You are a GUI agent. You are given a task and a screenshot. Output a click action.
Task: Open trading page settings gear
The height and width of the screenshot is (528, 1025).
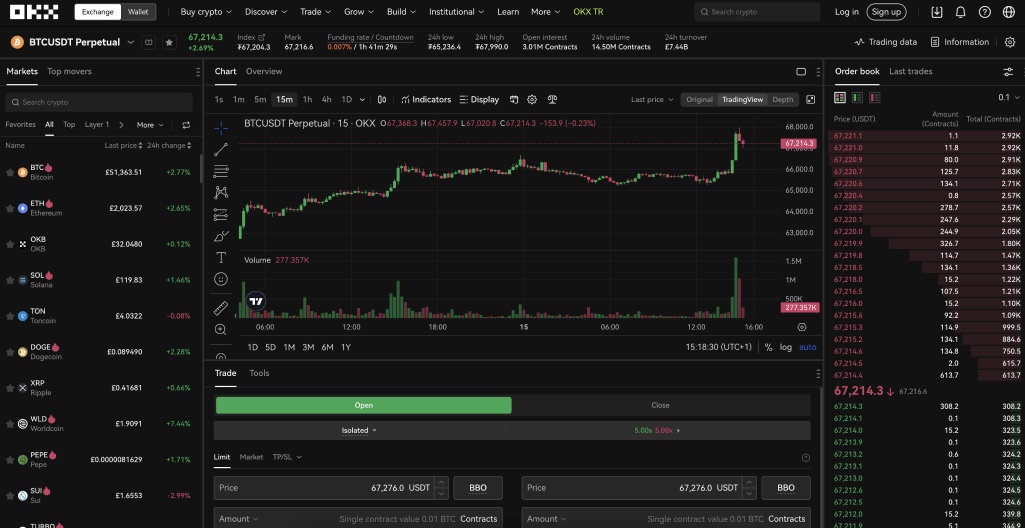click(x=1010, y=42)
